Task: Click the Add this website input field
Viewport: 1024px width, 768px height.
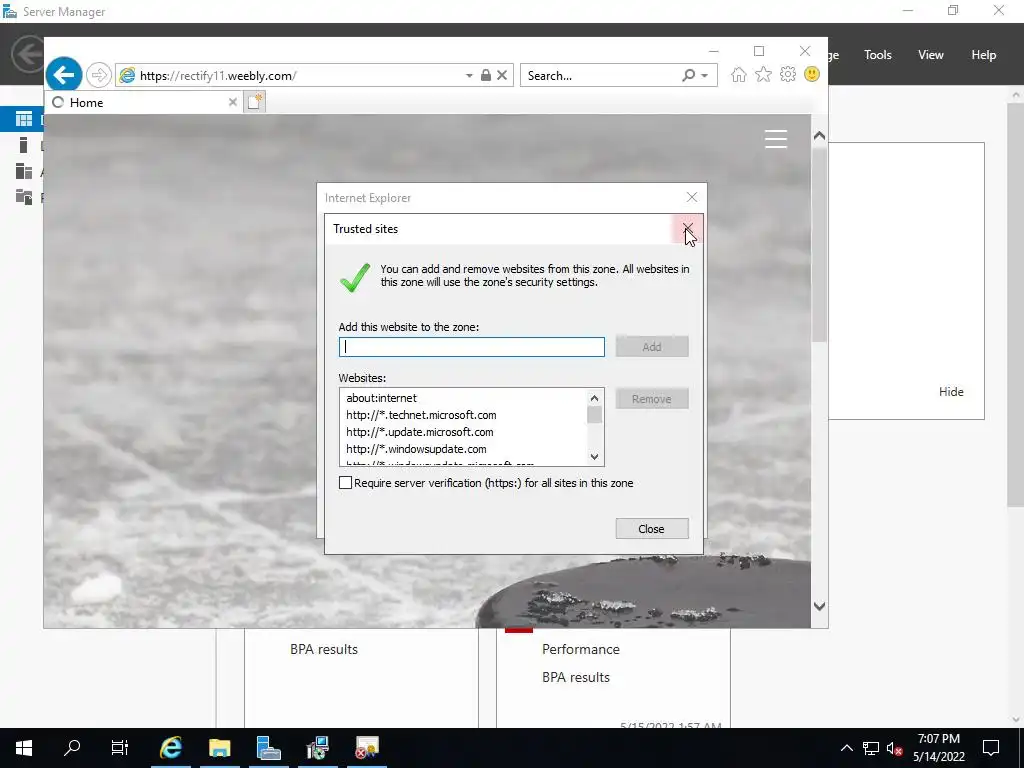Action: click(x=472, y=347)
